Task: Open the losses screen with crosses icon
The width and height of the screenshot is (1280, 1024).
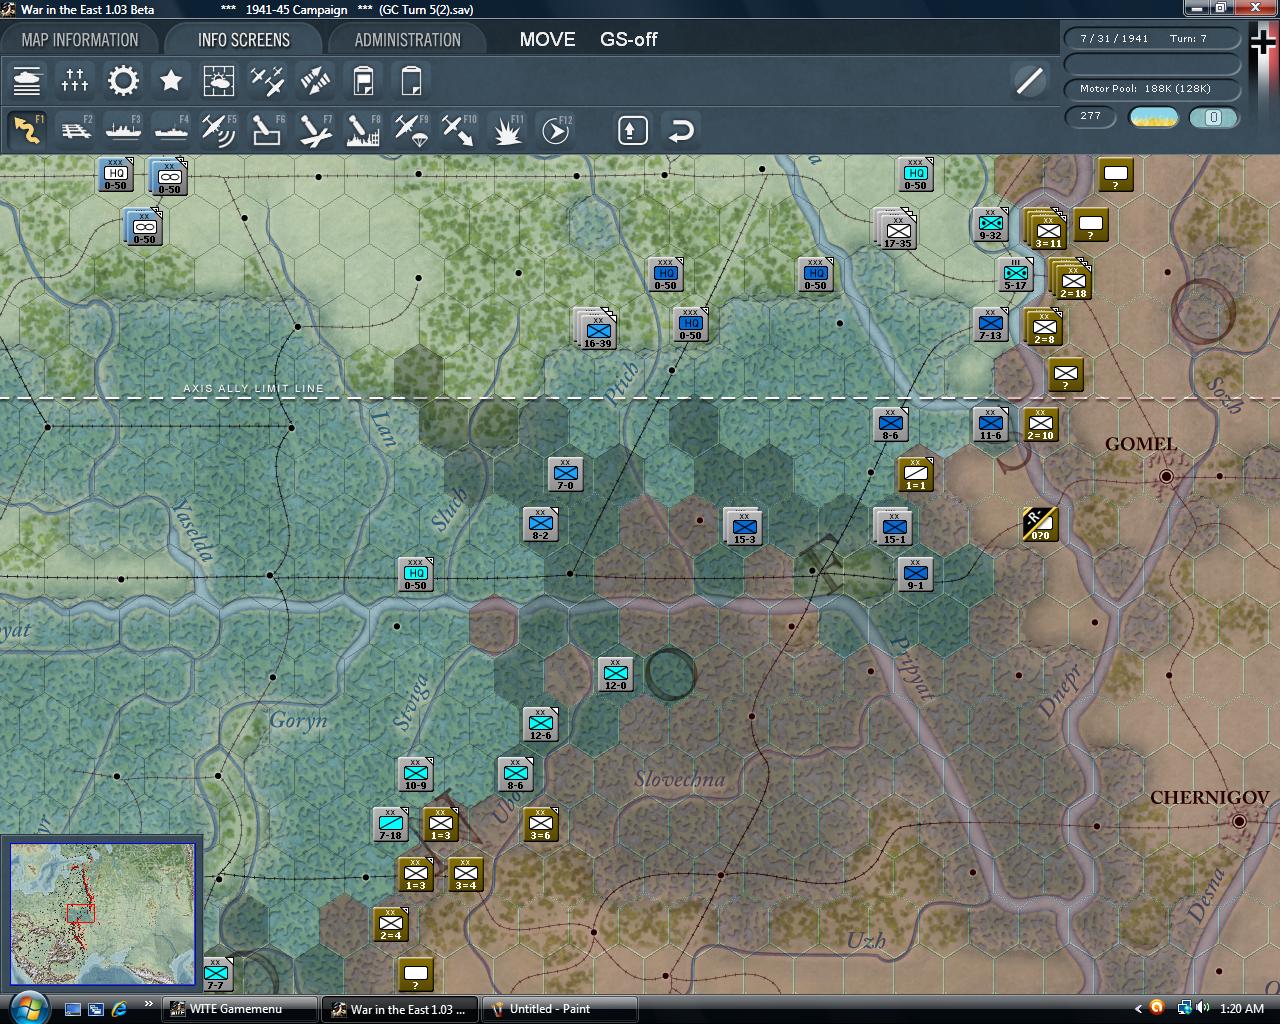Action: tap(75, 81)
